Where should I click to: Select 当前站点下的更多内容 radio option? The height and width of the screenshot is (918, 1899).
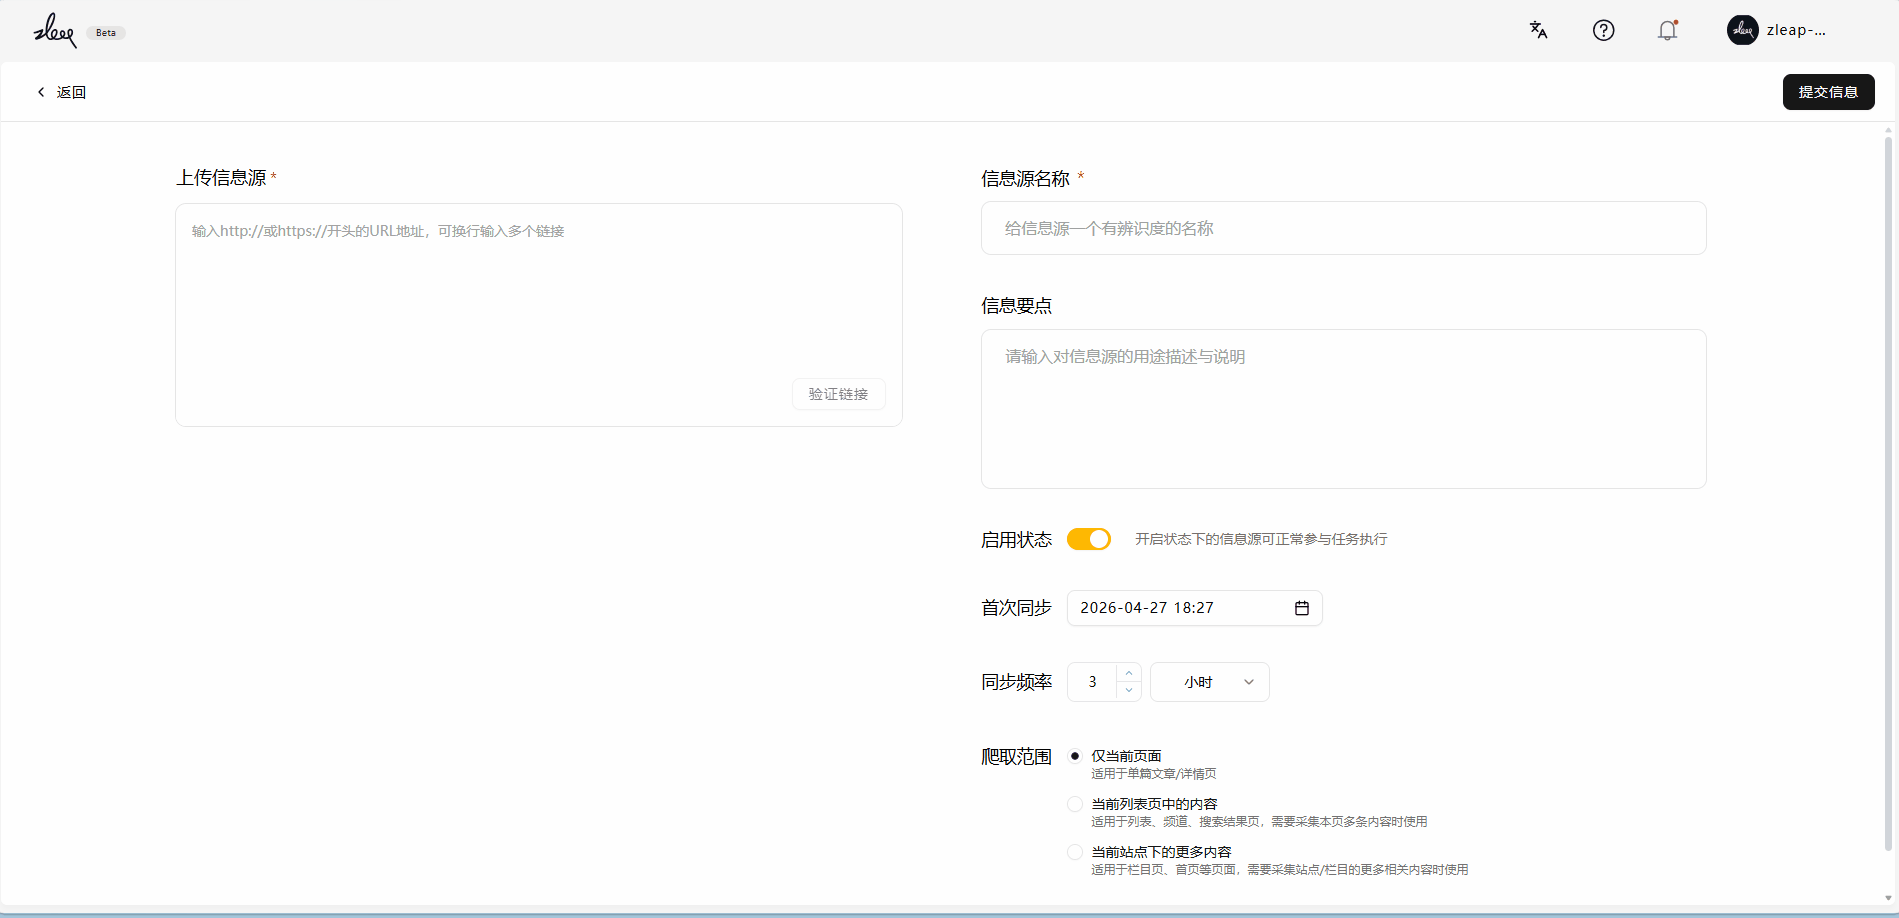1075,852
